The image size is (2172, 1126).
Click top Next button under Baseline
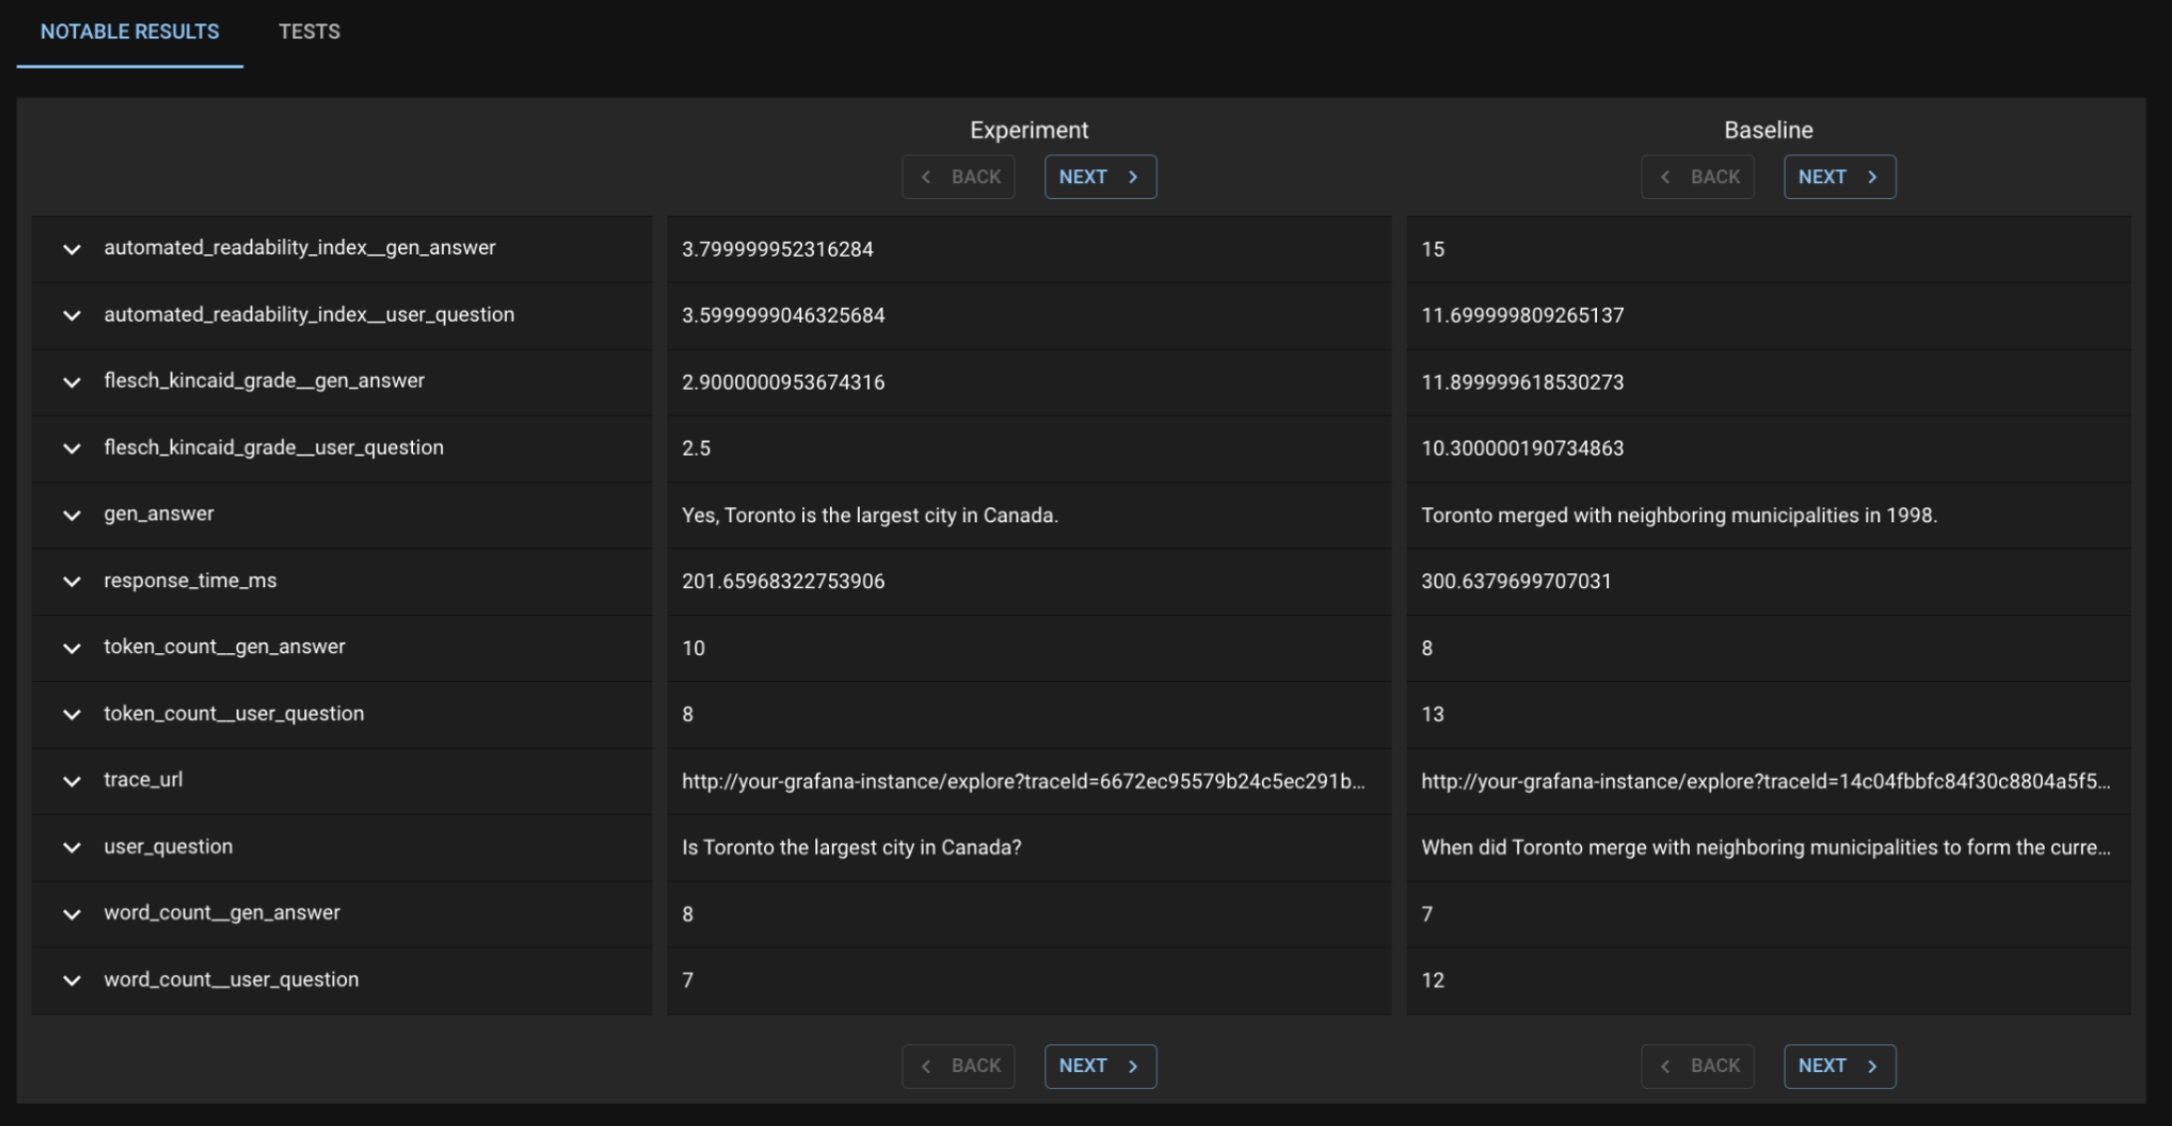1839,177
